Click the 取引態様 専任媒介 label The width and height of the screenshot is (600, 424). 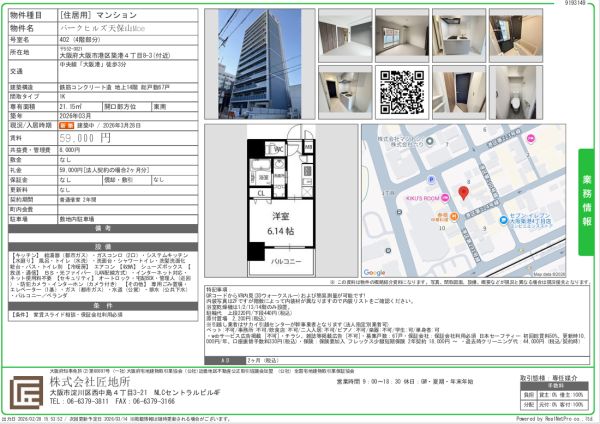tap(549, 378)
